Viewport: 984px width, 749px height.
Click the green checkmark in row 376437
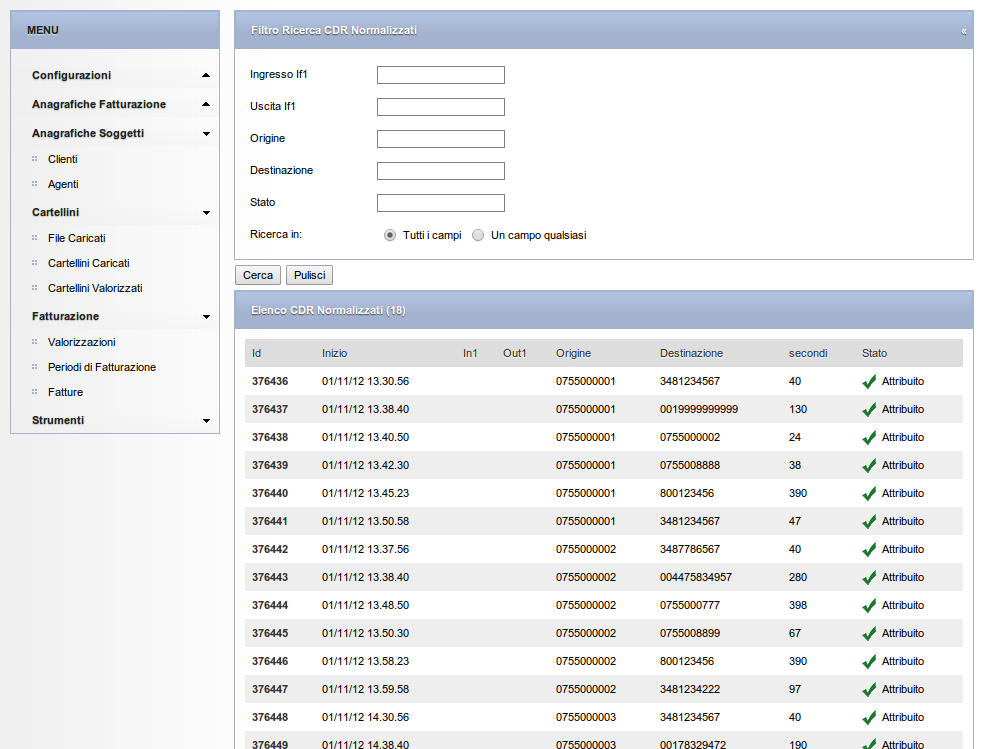(869, 410)
